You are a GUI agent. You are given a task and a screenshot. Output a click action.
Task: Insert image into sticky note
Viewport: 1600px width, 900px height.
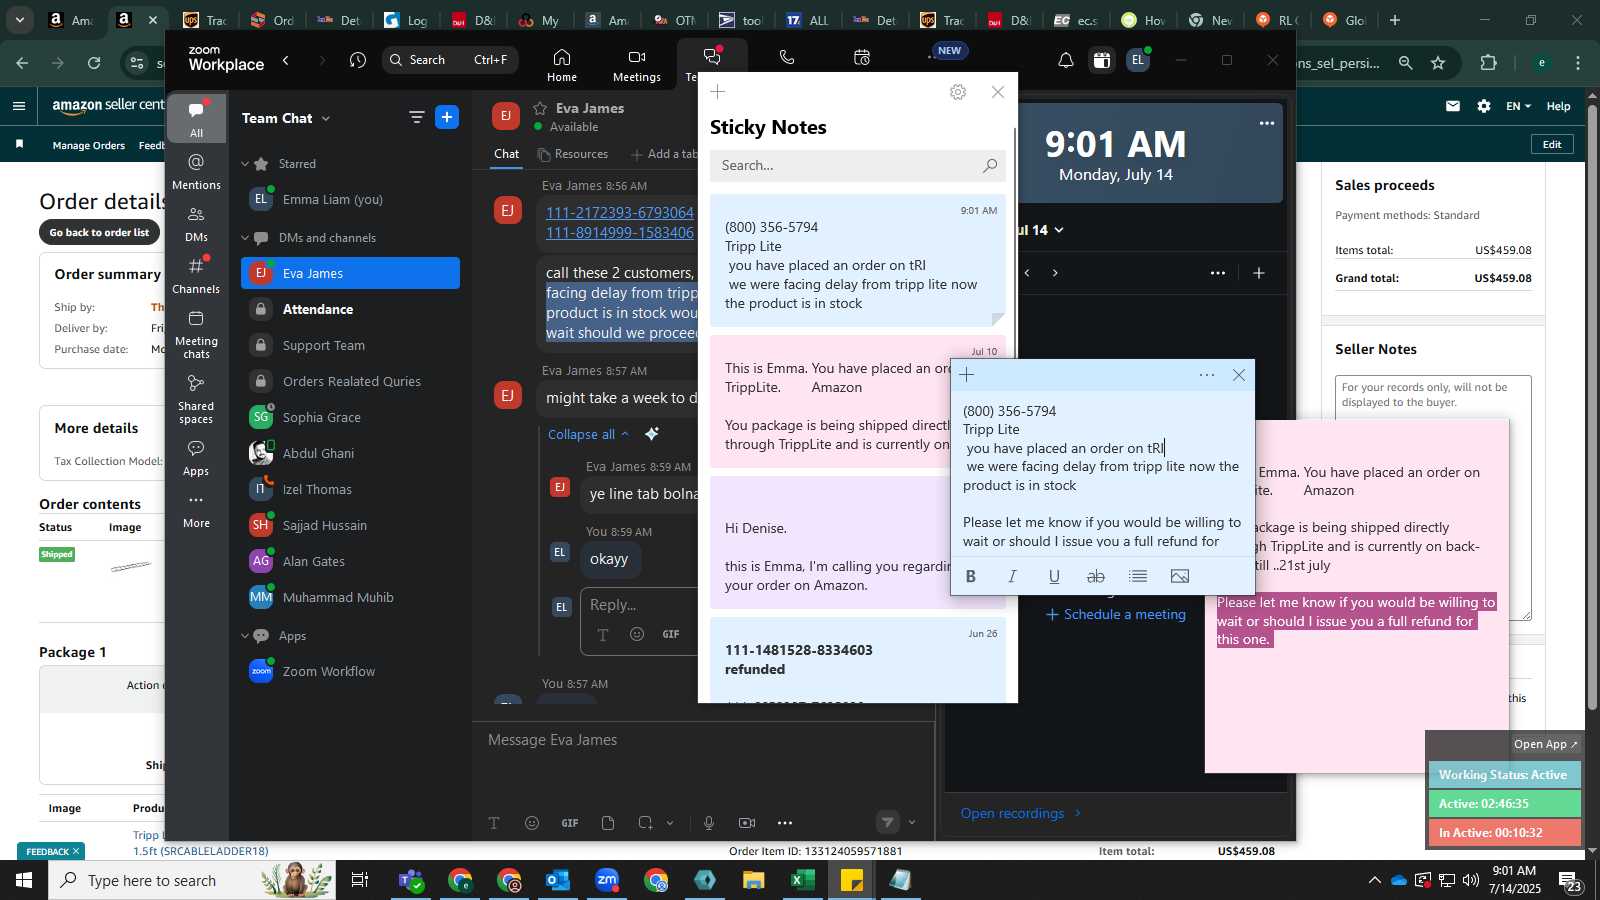1180,576
